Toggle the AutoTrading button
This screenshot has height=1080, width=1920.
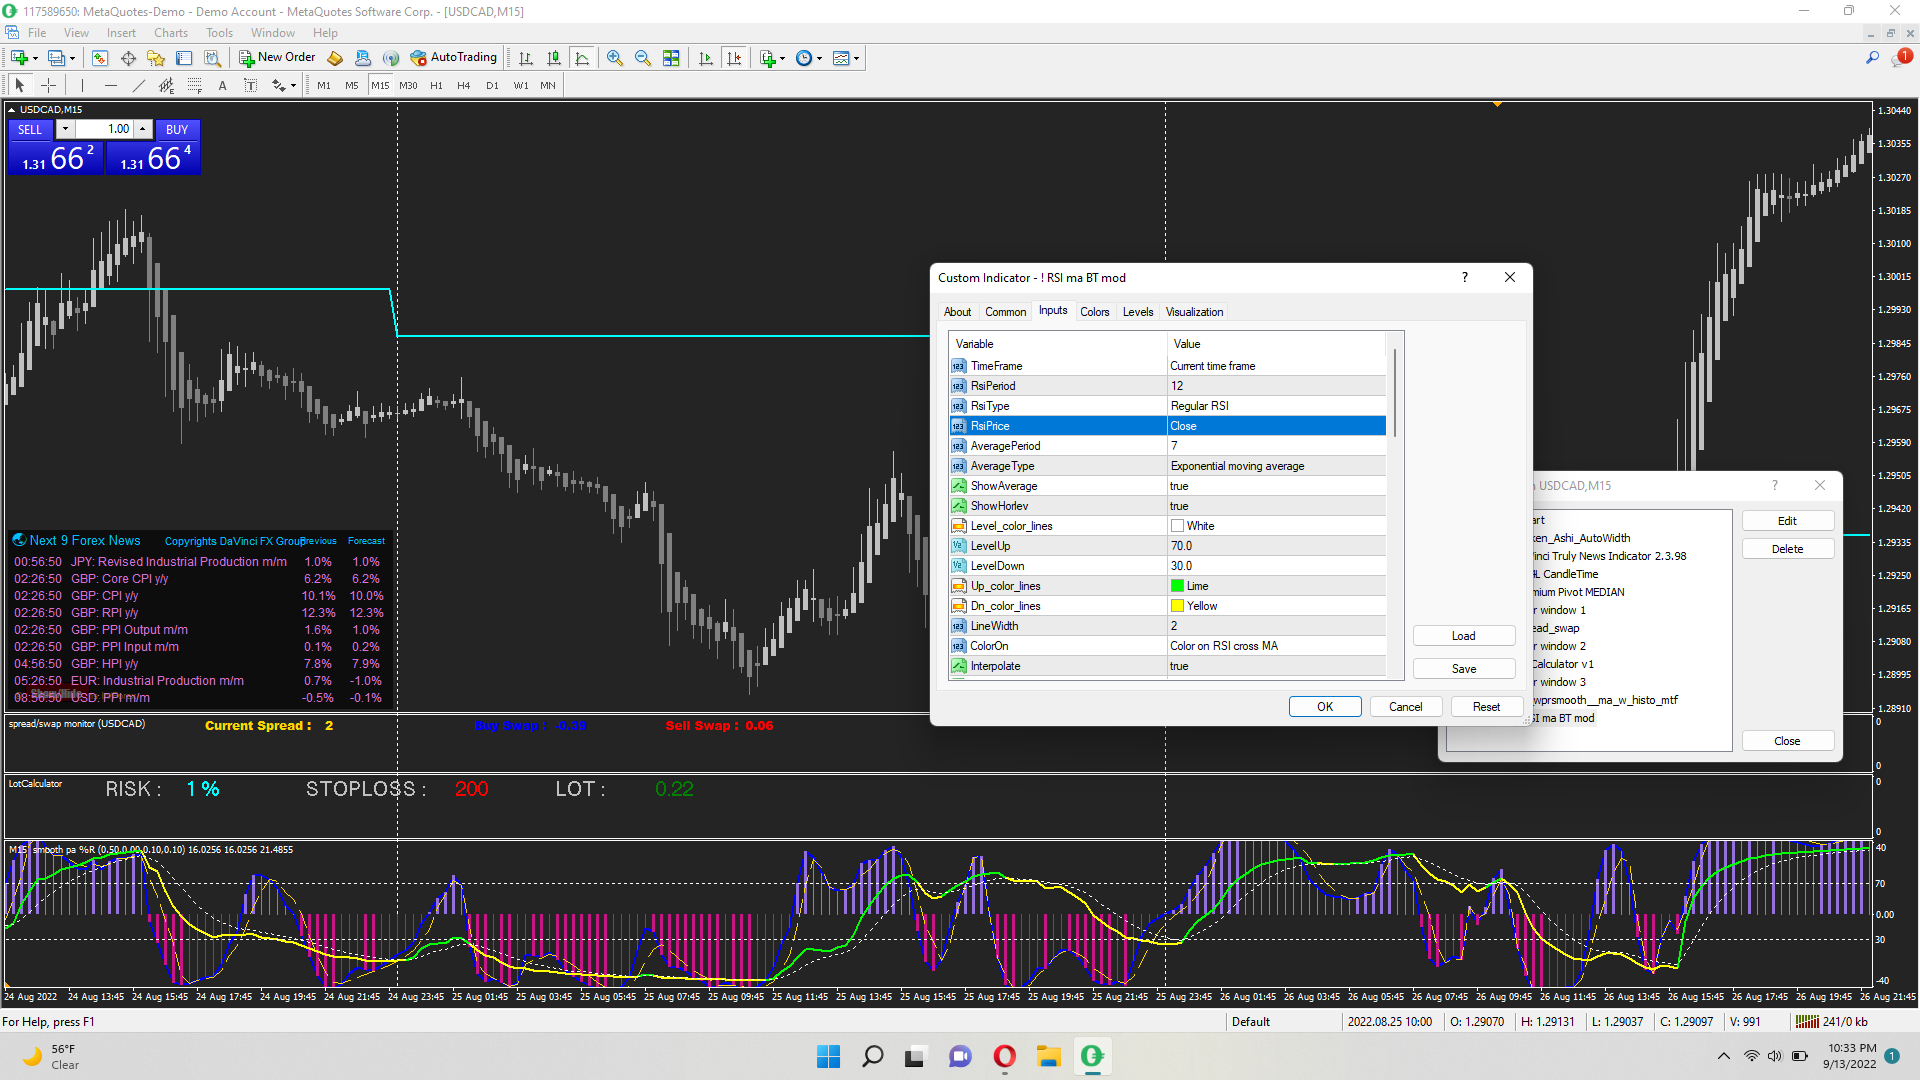click(454, 58)
